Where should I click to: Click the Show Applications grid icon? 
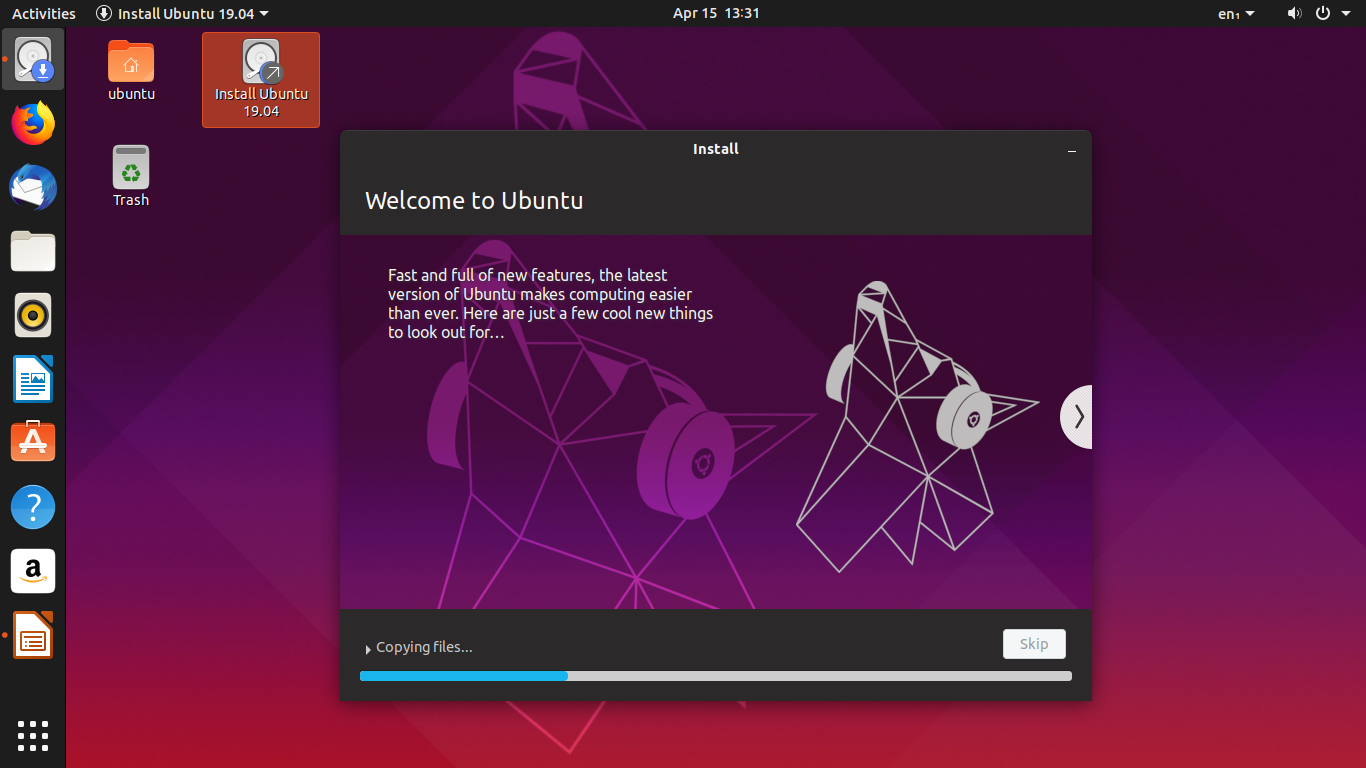(33, 736)
